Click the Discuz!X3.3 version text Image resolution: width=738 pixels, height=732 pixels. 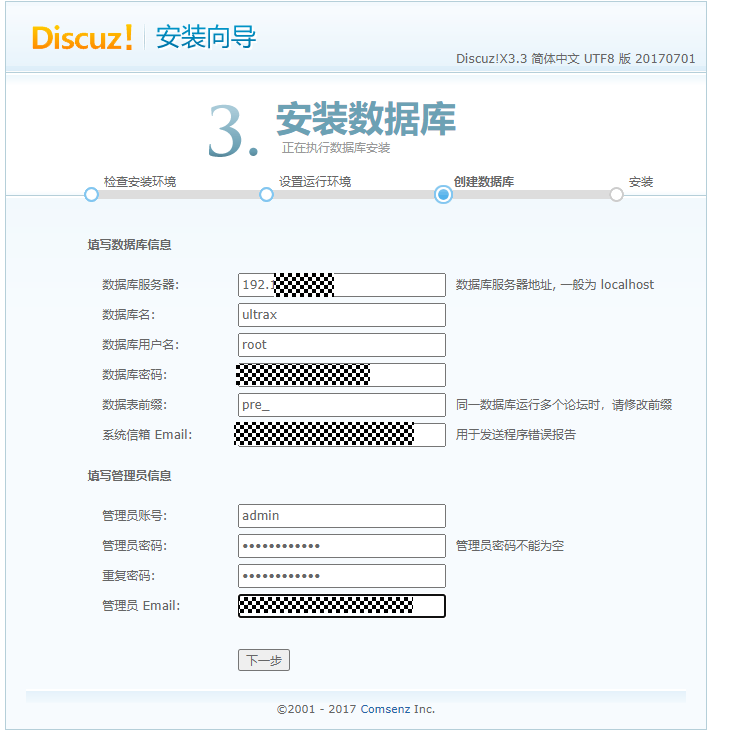tap(575, 59)
